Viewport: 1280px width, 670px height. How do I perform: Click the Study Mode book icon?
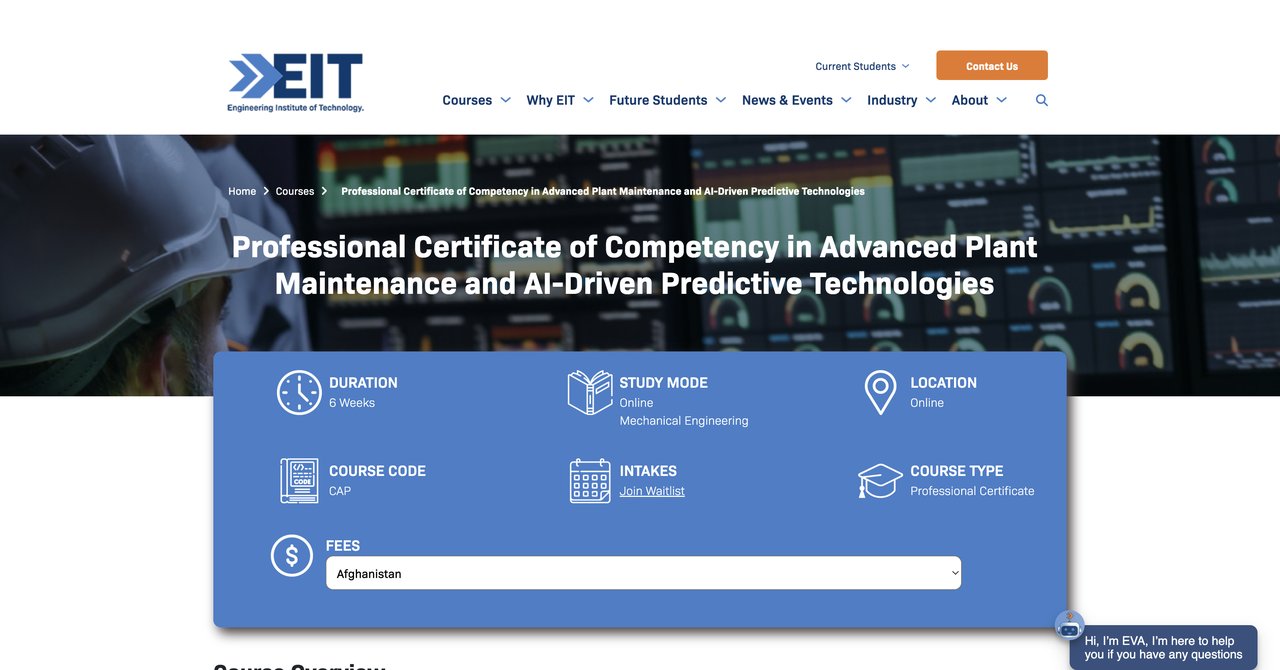[590, 392]
